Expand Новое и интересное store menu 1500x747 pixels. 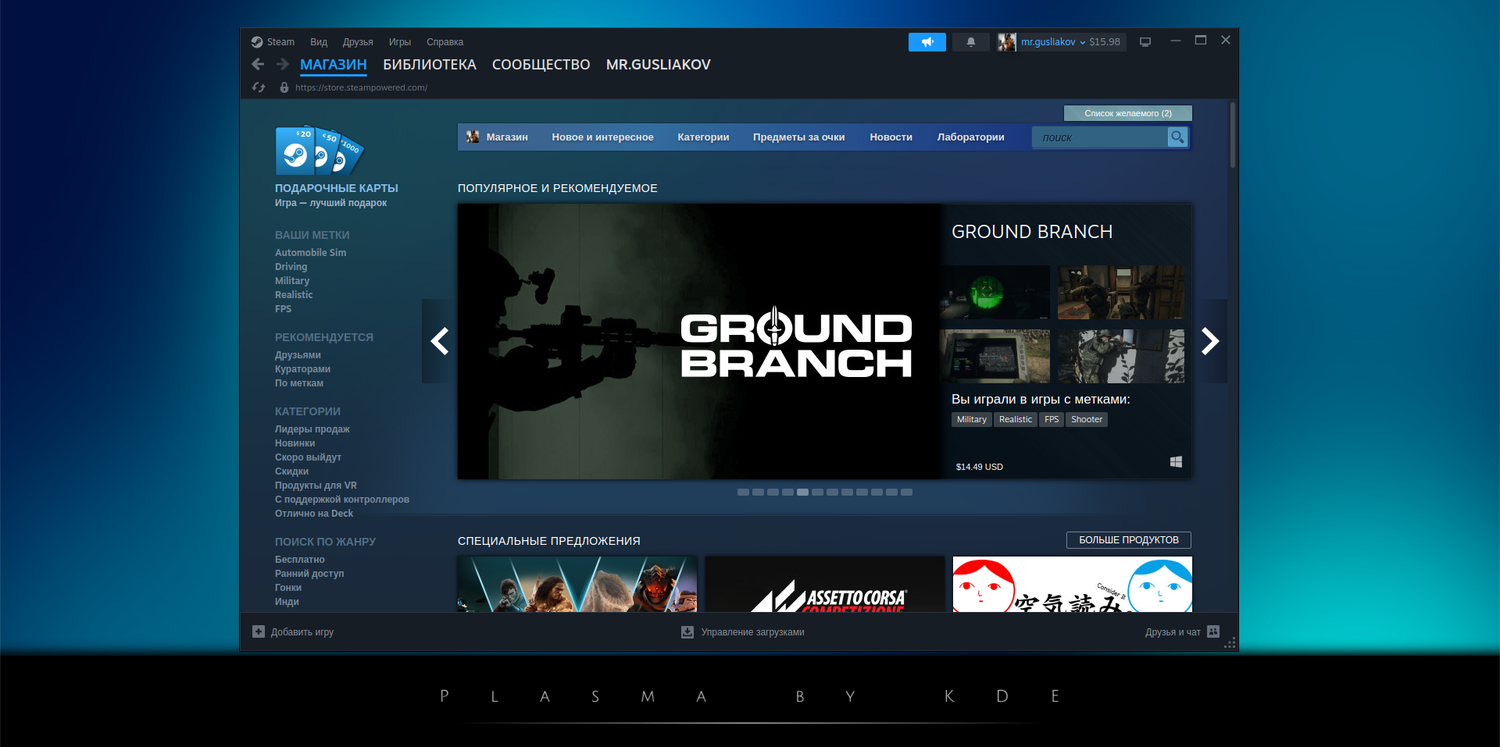tap(603, 137)
